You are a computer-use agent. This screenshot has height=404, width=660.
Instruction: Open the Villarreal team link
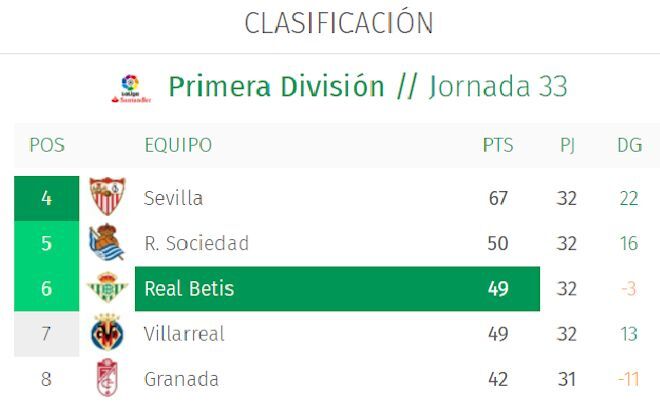click(x=184, y=334)
